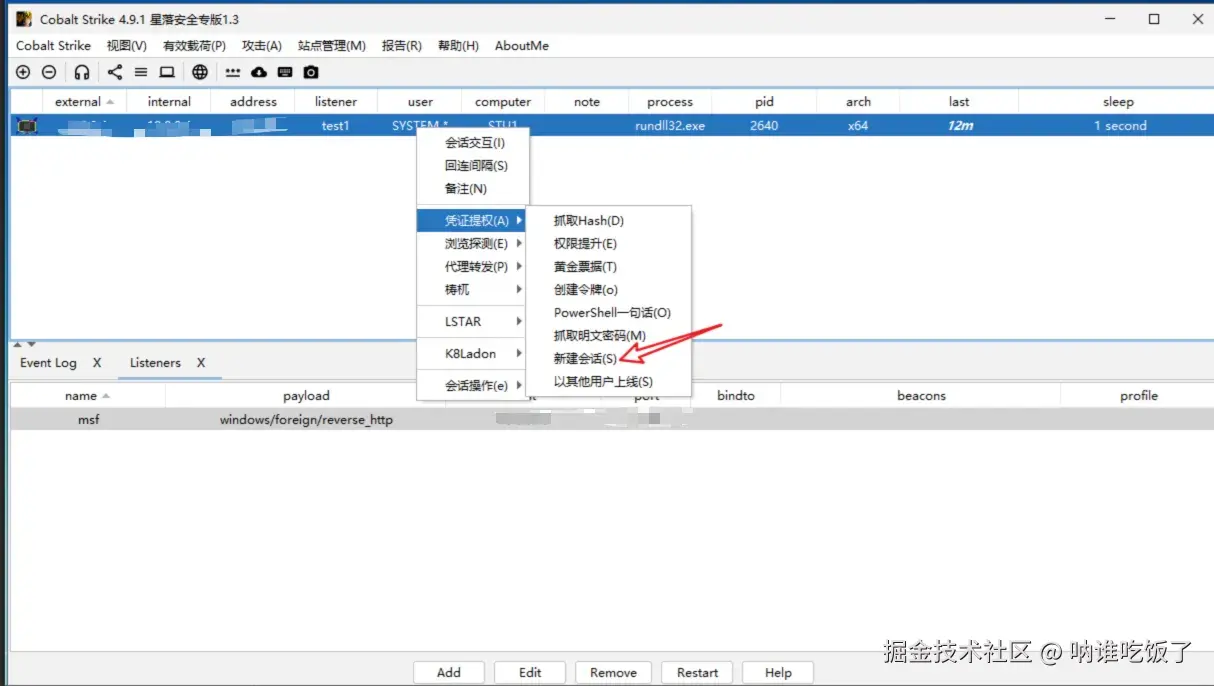1214x686 pixels.
Task: Sort sessions by pid column header
Action: [x=764, y=102]
